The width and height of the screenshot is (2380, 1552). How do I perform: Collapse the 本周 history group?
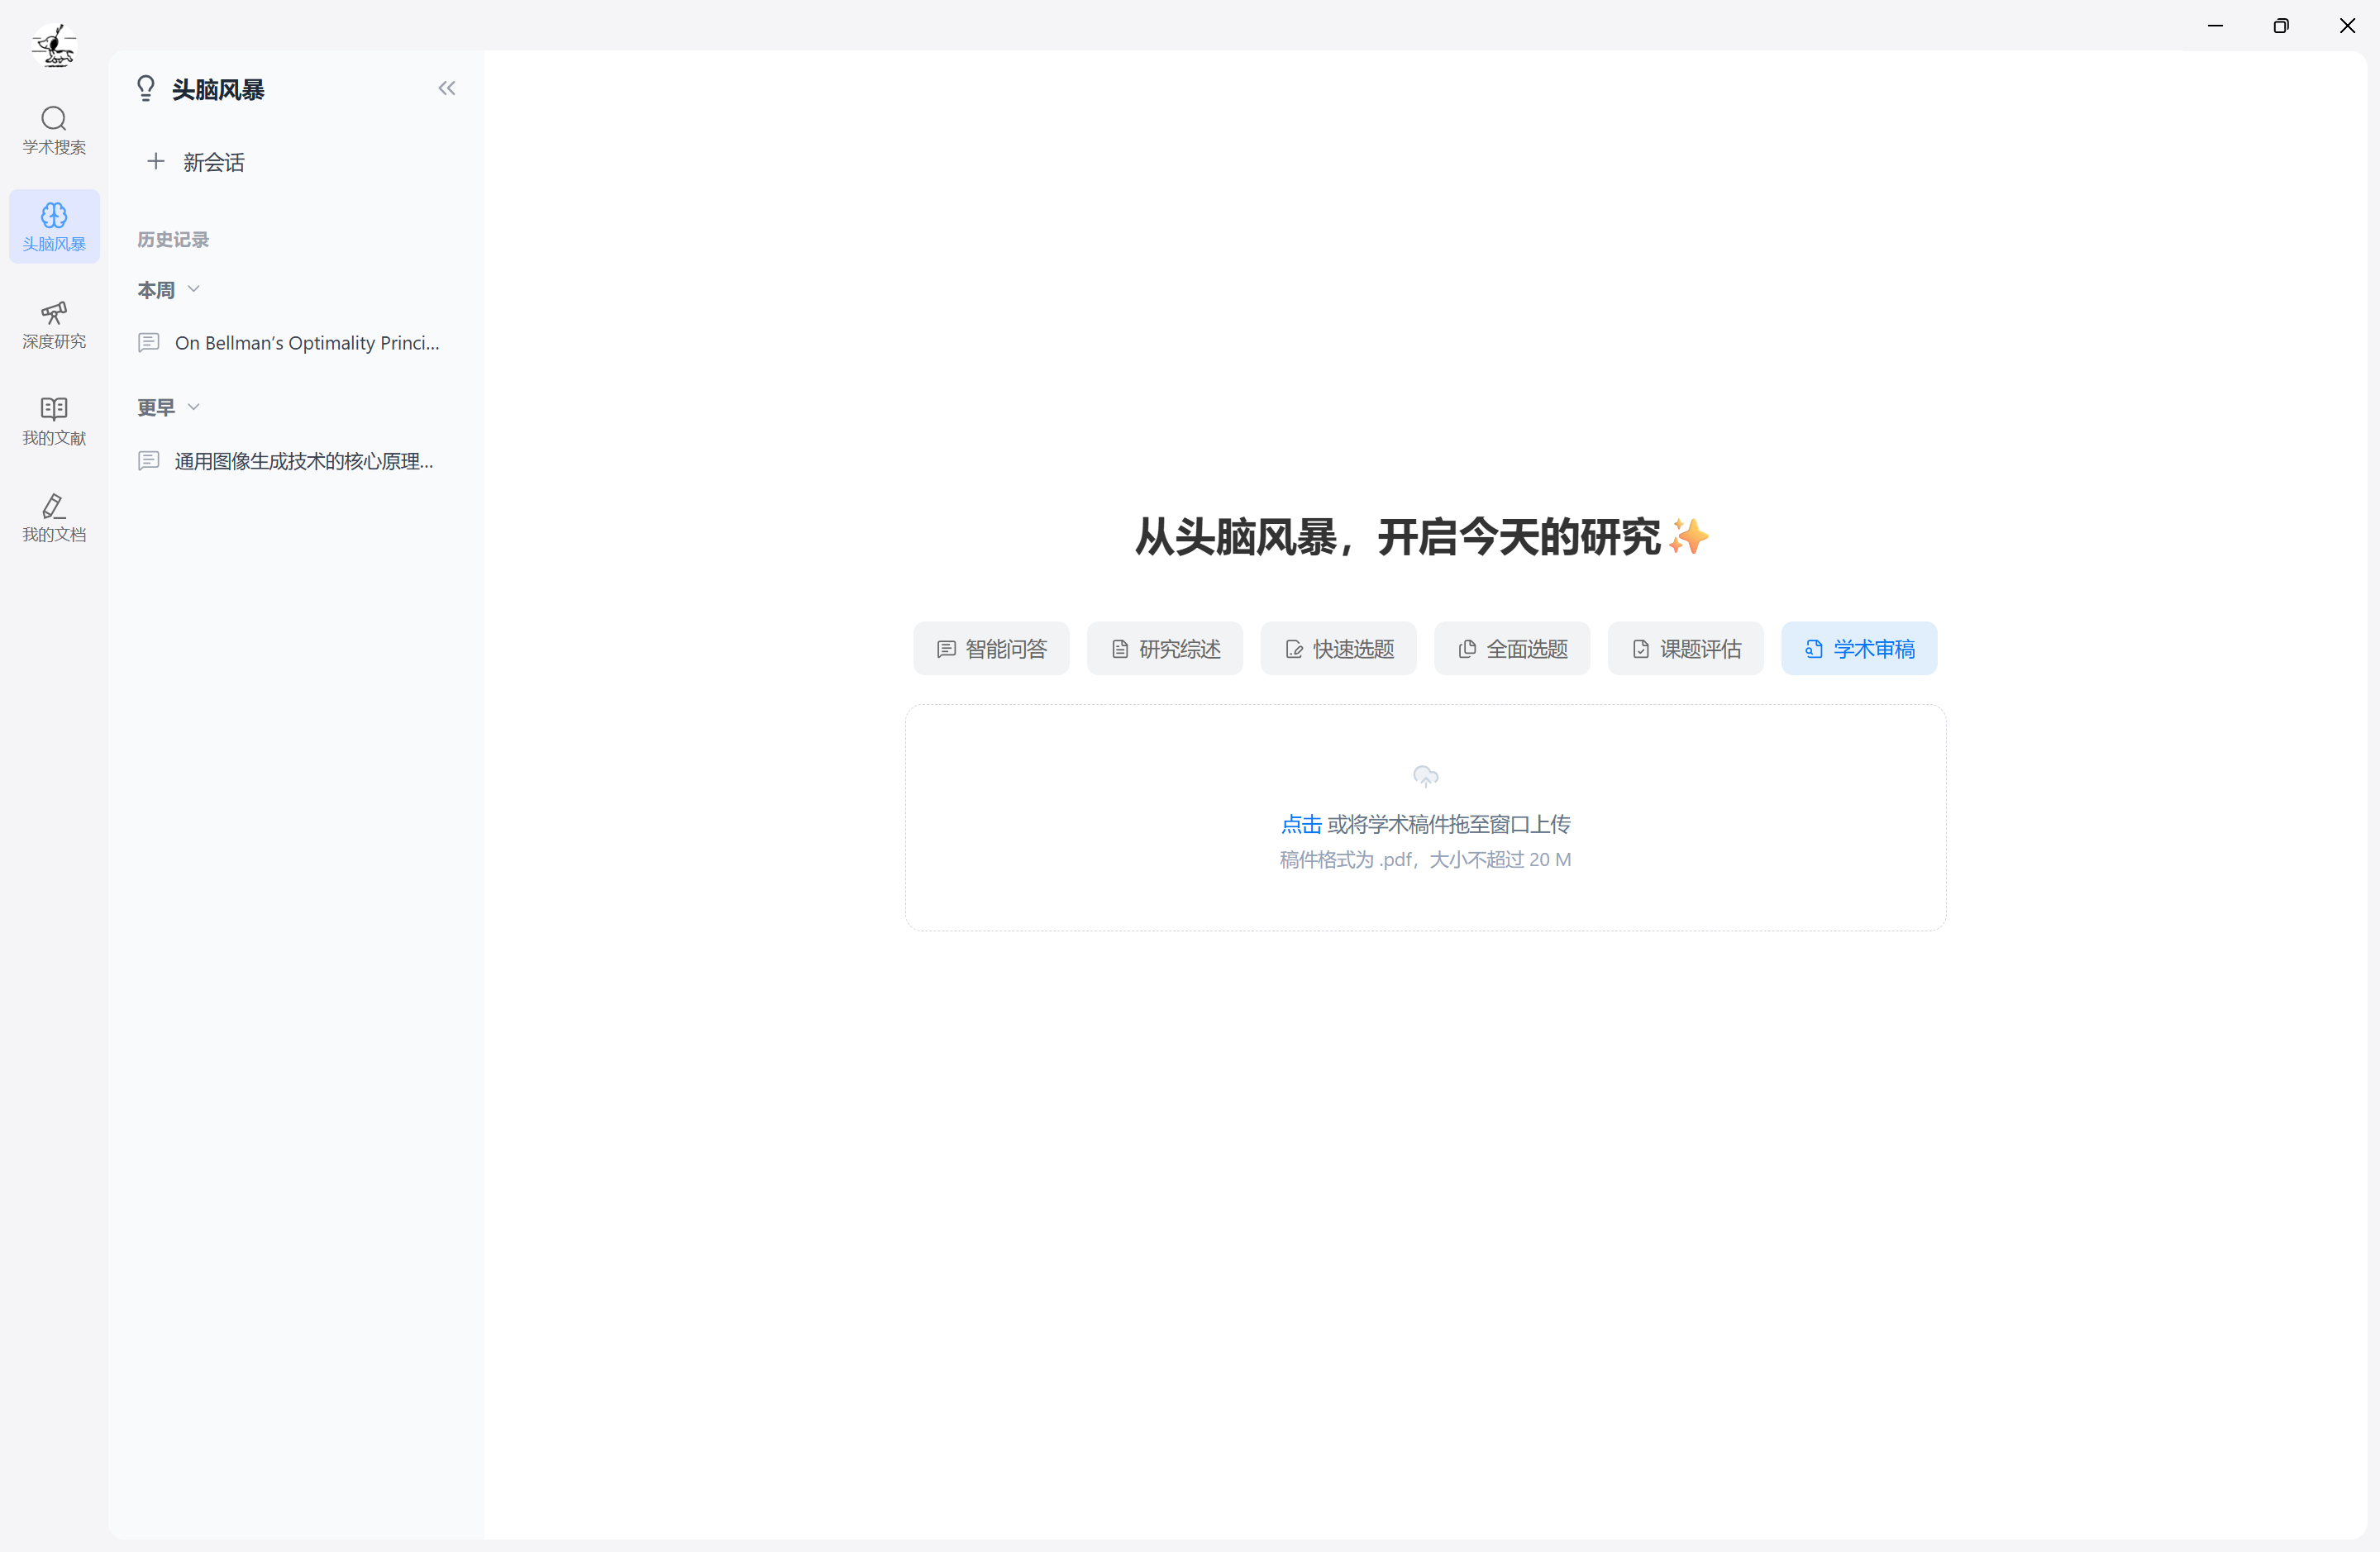click(193, 289)
